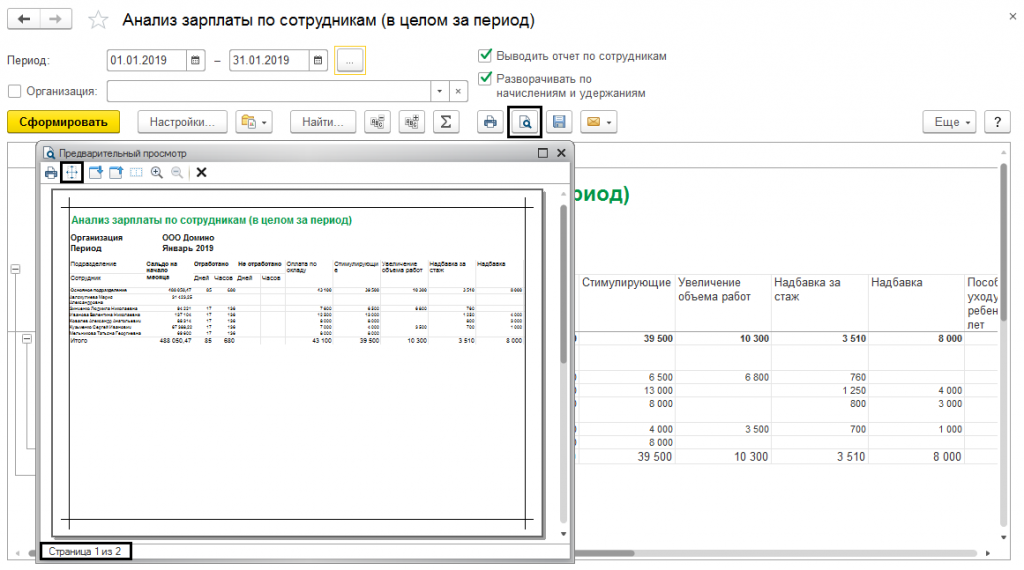Open the envelope send-by-email dropdown
This screenshot has height=570, width=1024.
[x=598, y=122]
